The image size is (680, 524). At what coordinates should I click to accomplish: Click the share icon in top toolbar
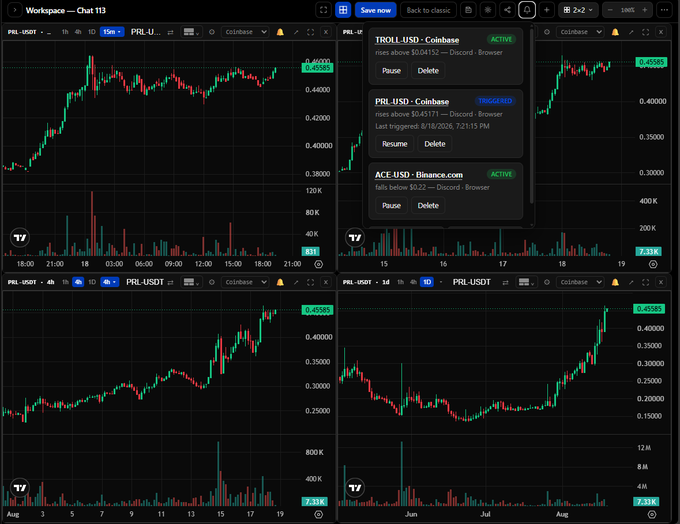click(507, 10)
